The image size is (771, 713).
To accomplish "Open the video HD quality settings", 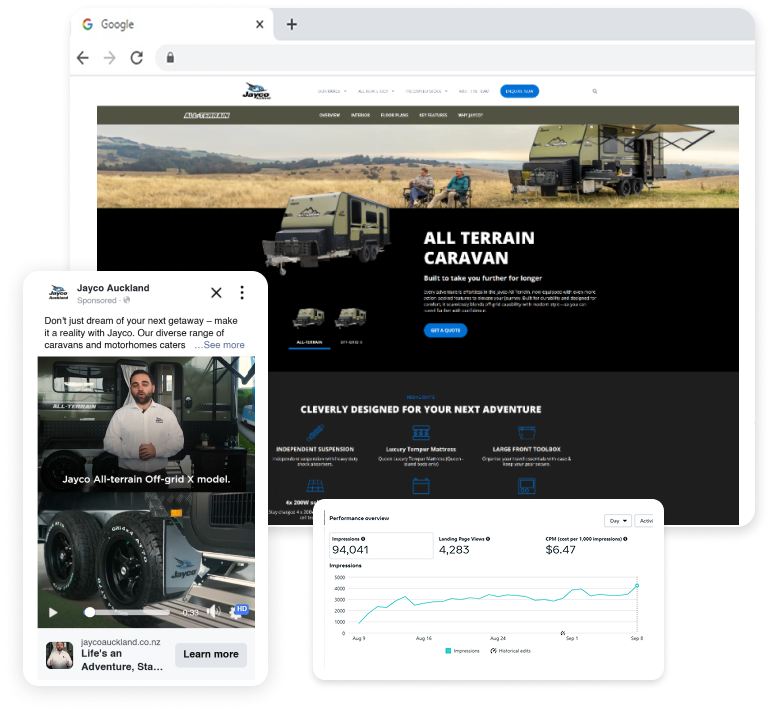I will pos(240,609).
